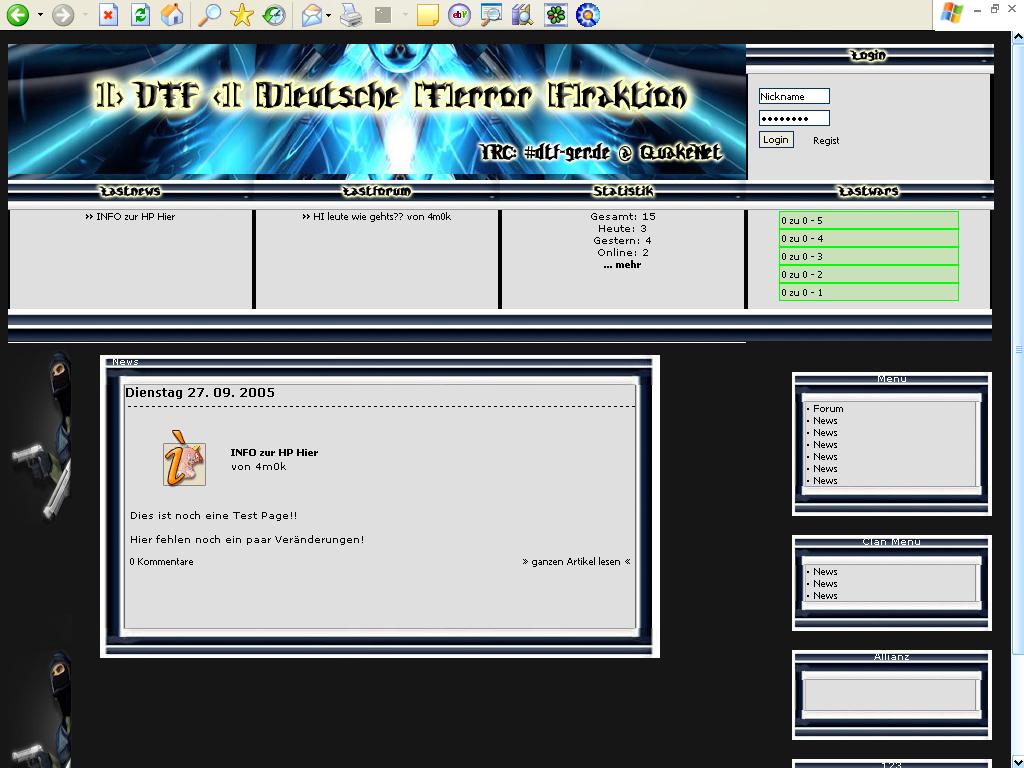The image size is (1024, 768).
Task: Open Search with the magnifying glass icon
Action: coord(209,15)
